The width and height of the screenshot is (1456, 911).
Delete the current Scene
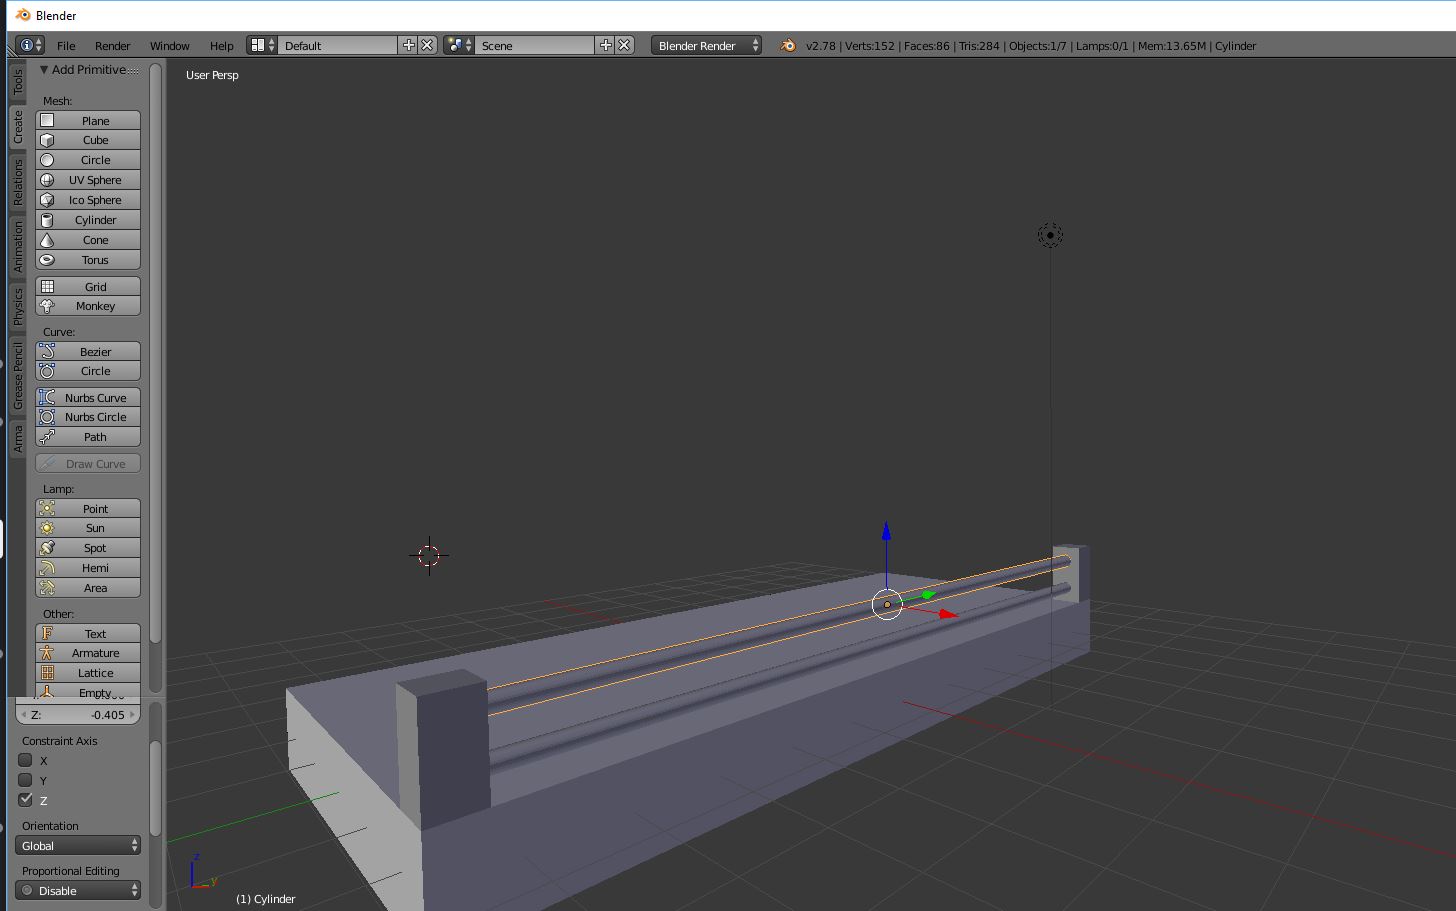point(624,45)
